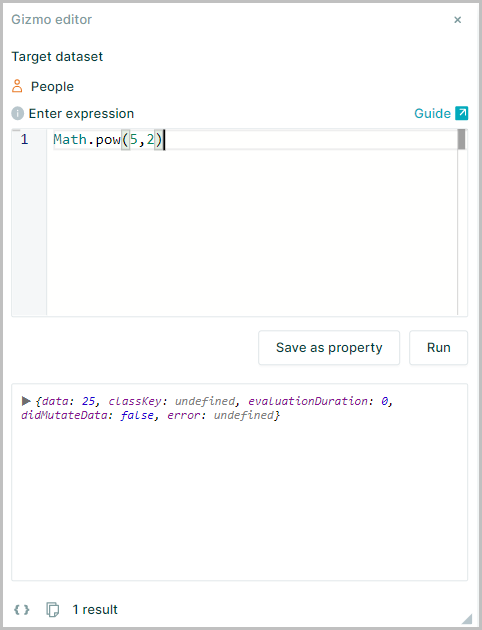Click line number 1 in the editor gutter

pyautogui.click(x=25, y=139)
